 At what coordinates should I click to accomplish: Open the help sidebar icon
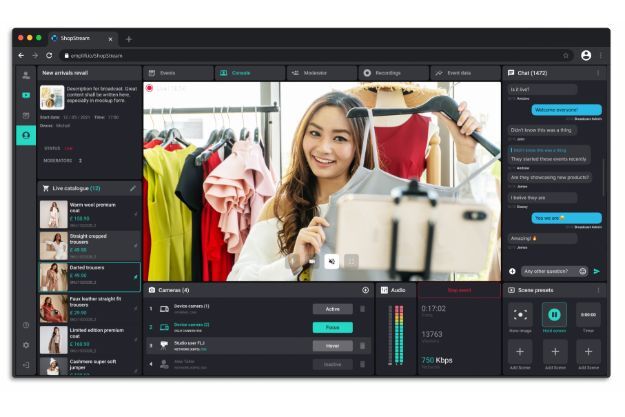(x=26, y=325)
